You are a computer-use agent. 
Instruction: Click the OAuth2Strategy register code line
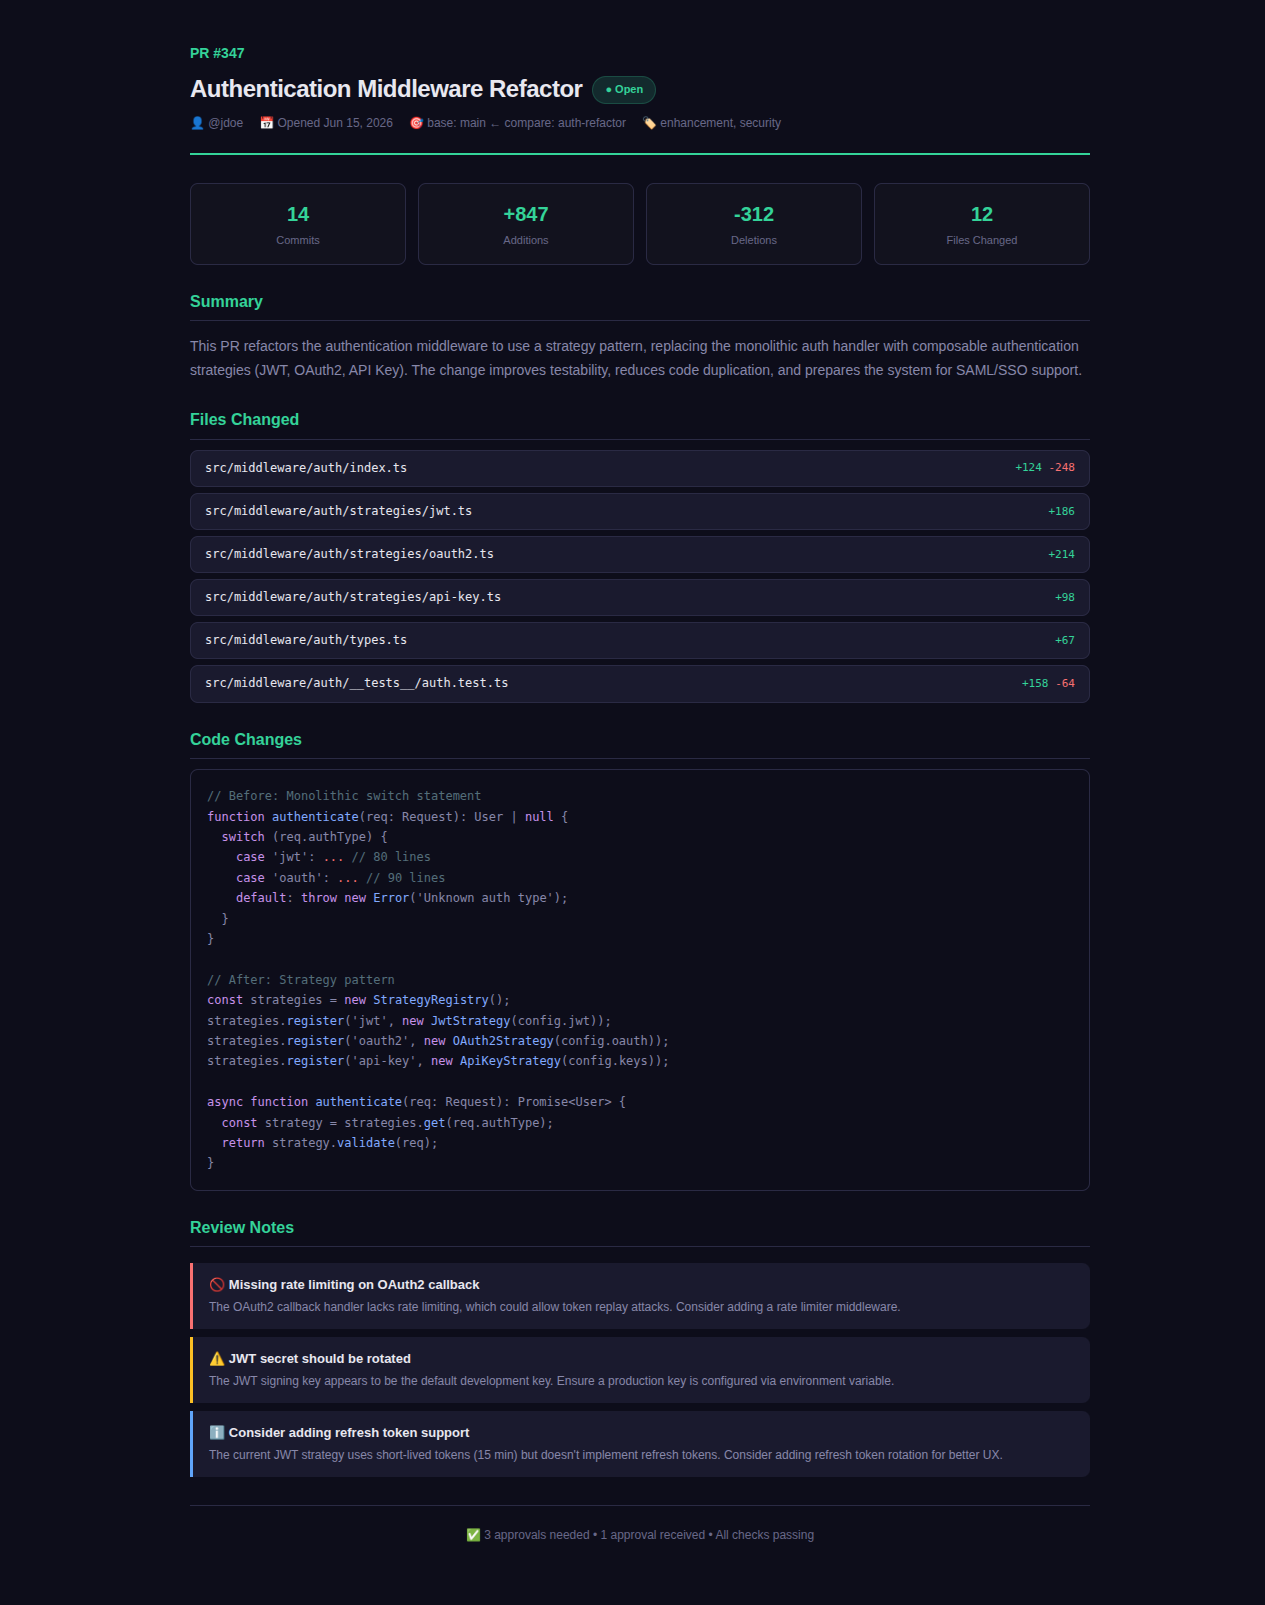438,1041
